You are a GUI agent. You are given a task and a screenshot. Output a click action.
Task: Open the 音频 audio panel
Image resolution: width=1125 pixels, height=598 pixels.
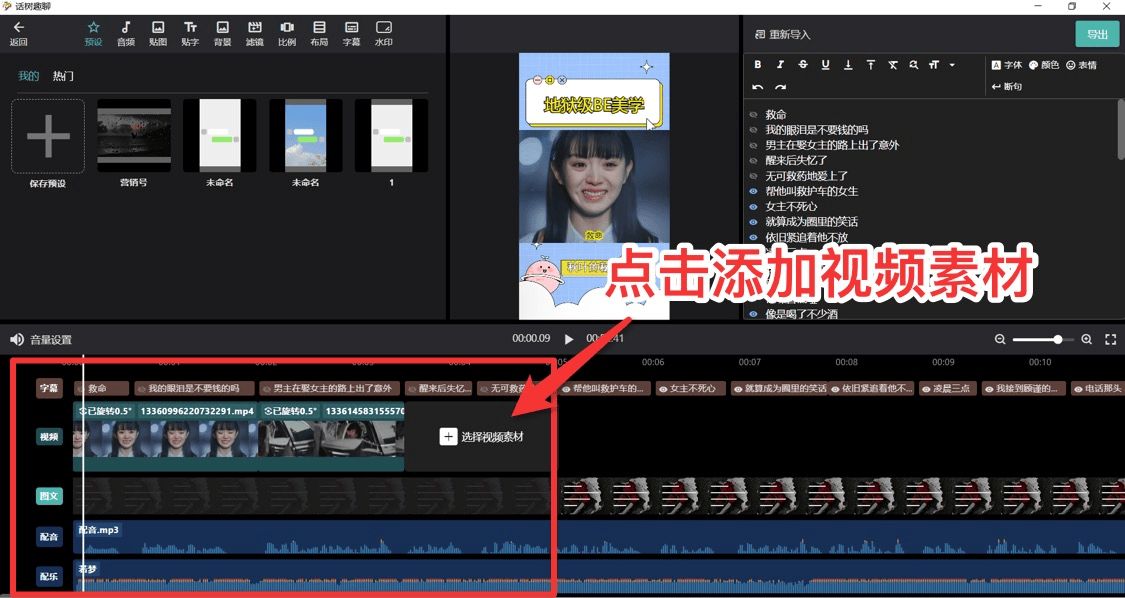125,33
